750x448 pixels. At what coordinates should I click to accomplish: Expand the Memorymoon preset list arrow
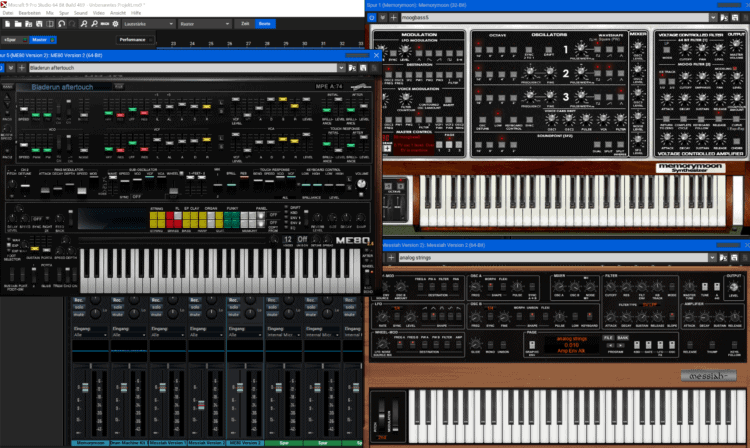pos(713,18)
